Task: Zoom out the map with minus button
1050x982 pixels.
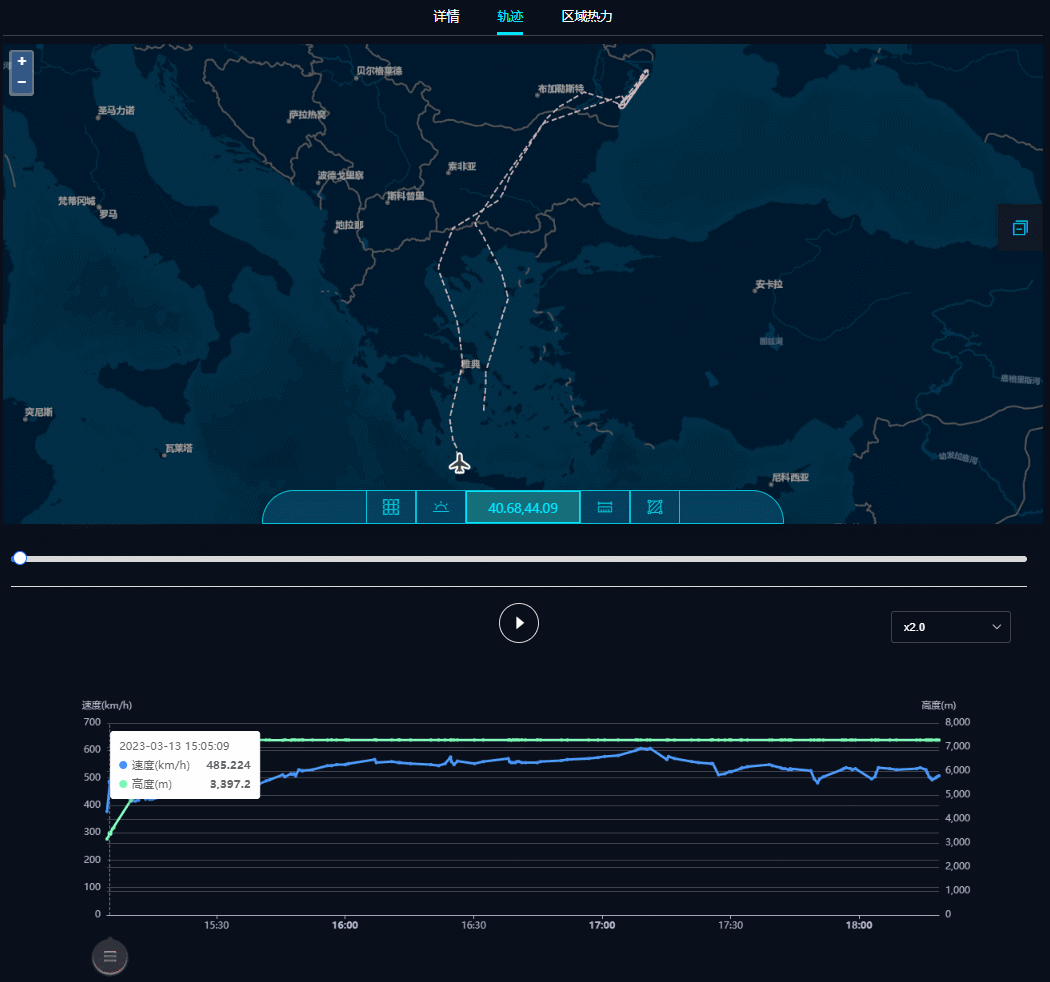Action: click(21, 82)
